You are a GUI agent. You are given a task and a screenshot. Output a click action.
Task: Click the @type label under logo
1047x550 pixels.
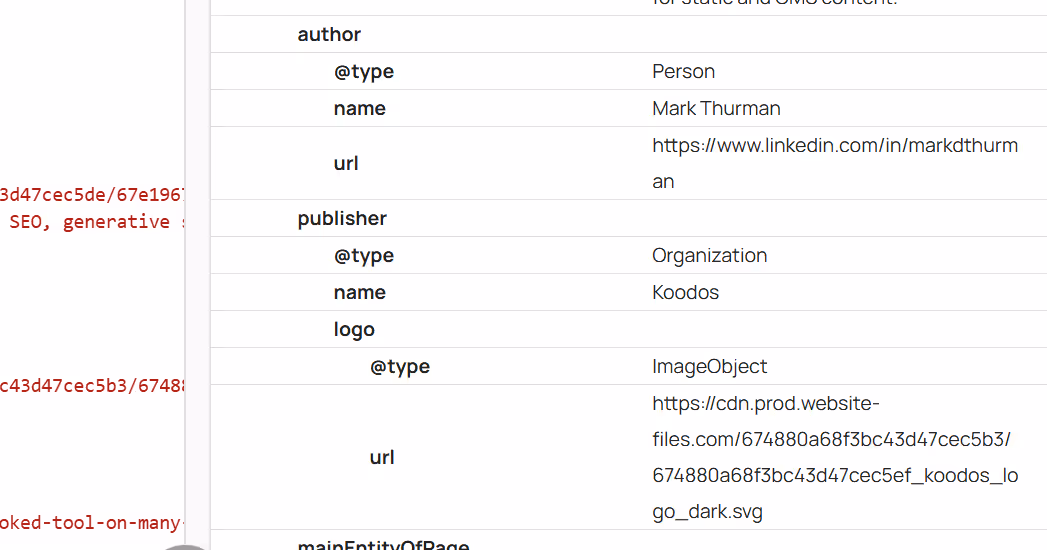[399, 366]
